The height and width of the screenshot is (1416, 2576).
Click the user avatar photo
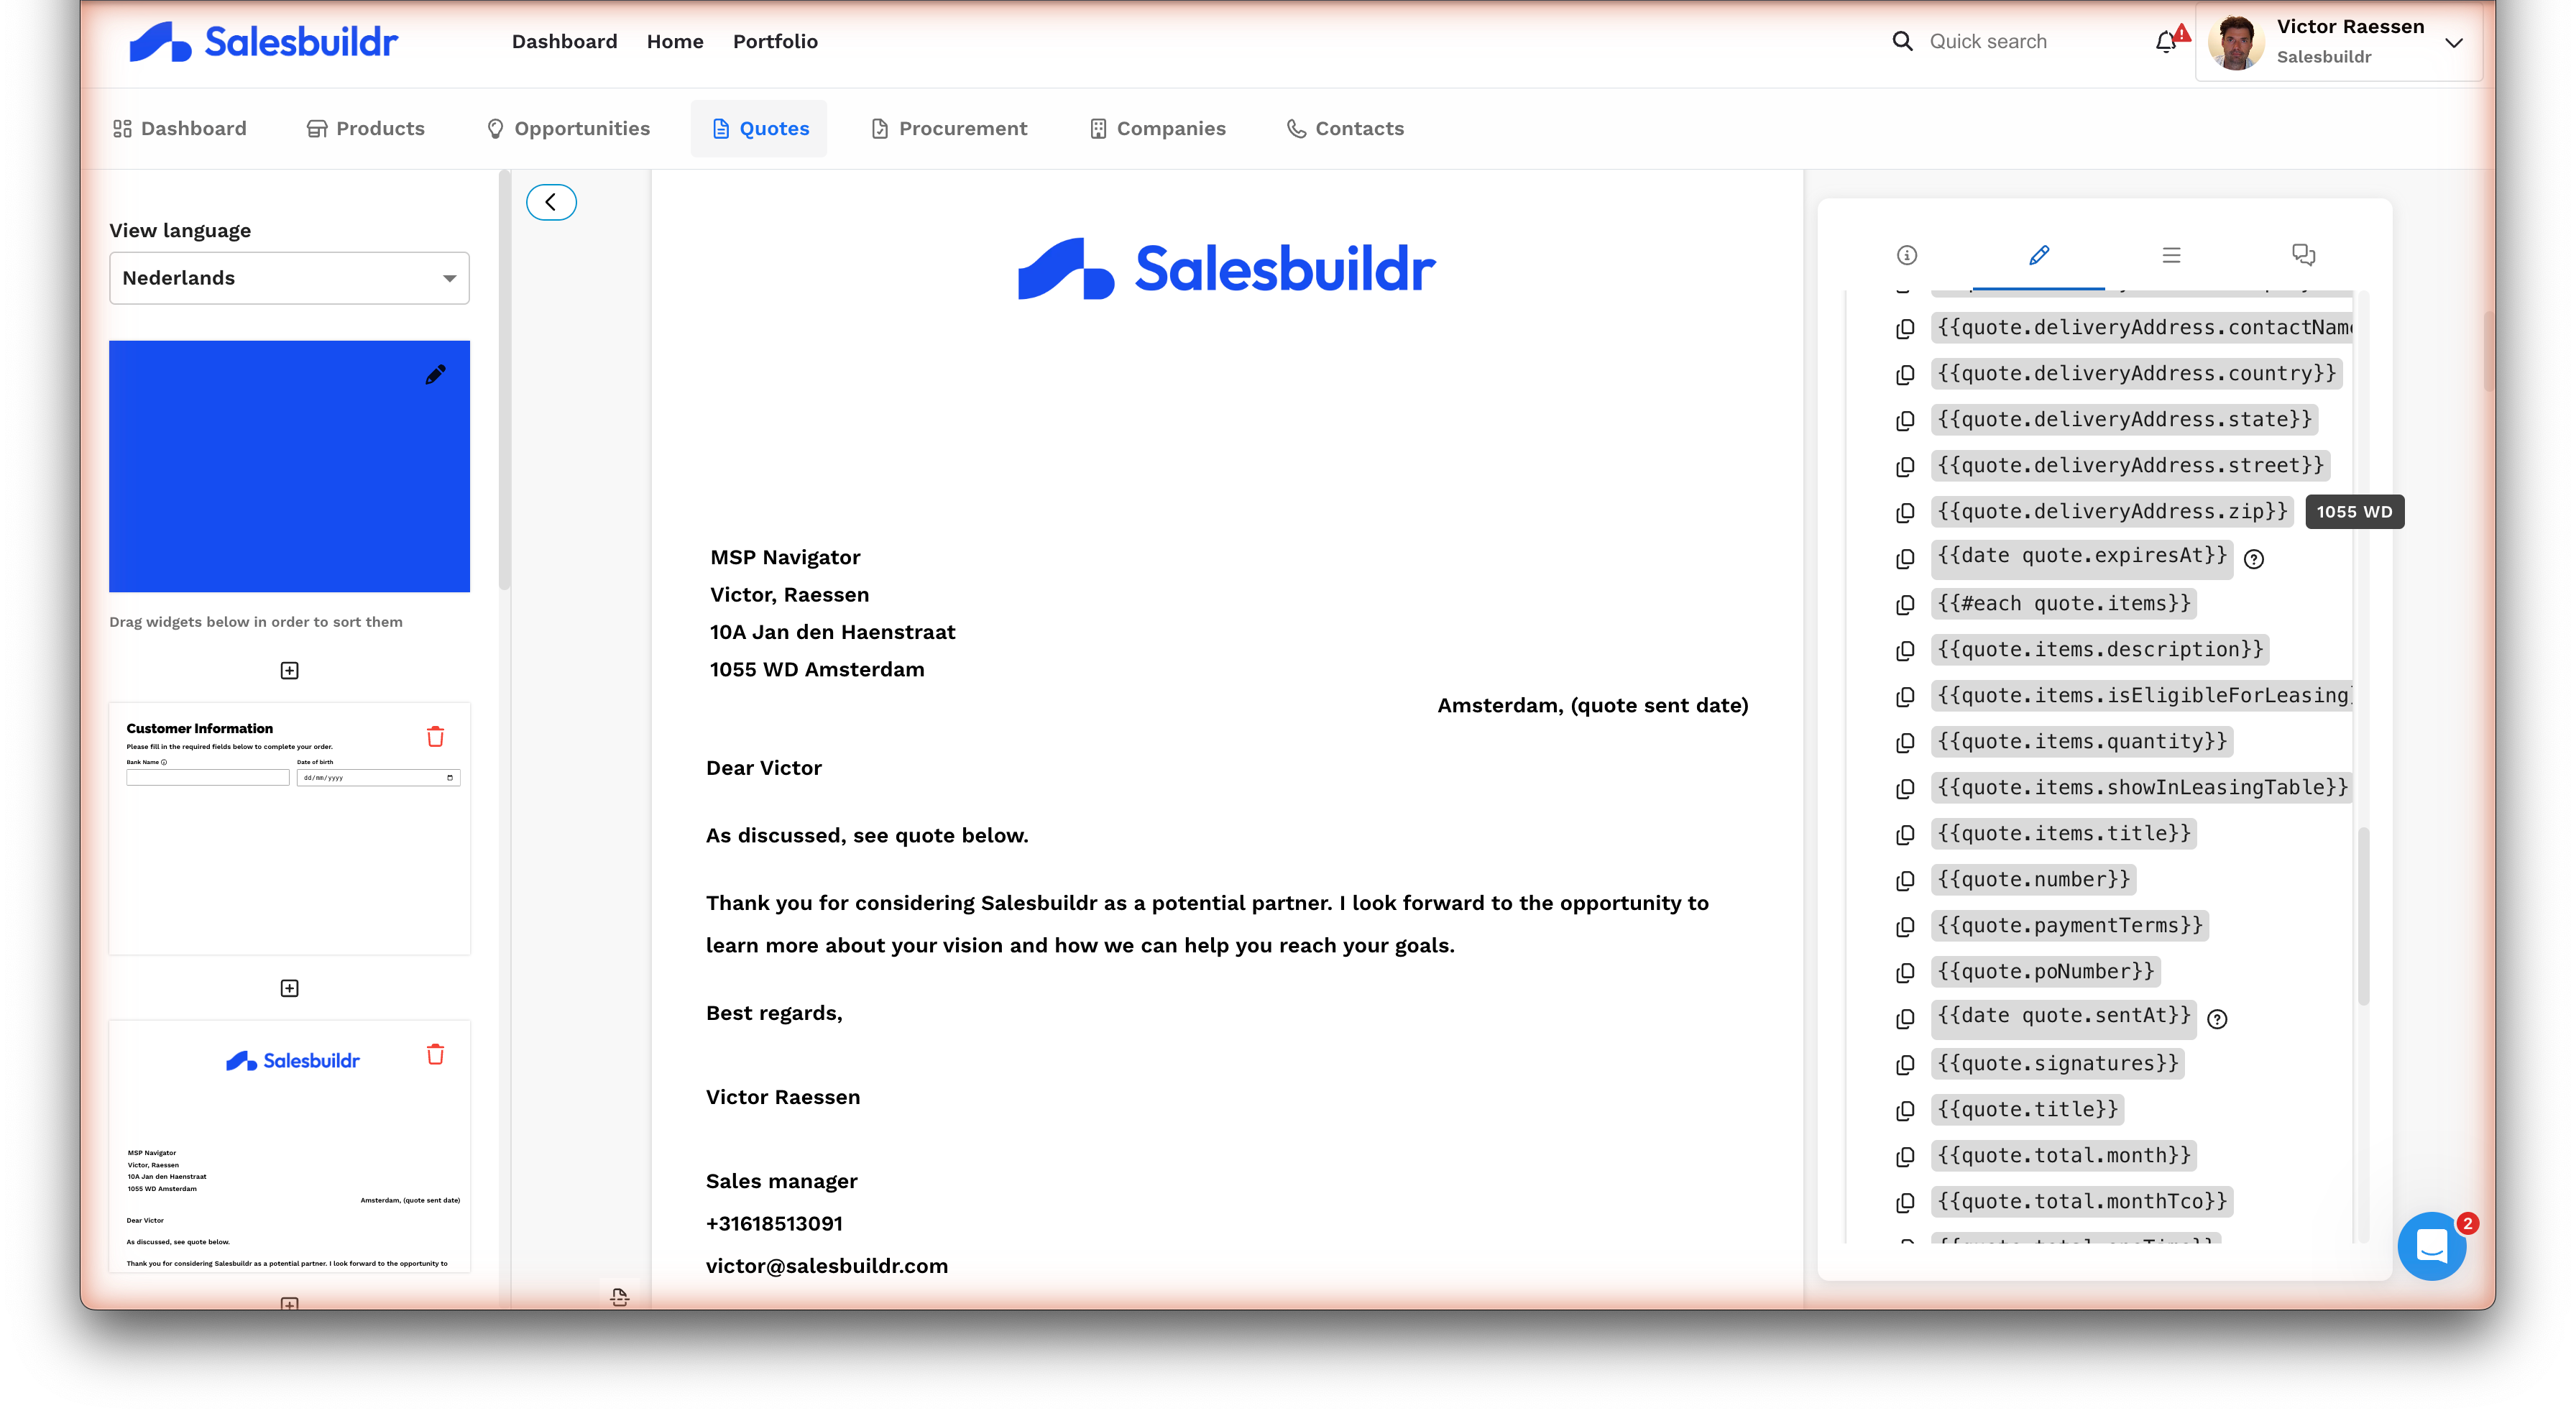(x=2235, y=42)
